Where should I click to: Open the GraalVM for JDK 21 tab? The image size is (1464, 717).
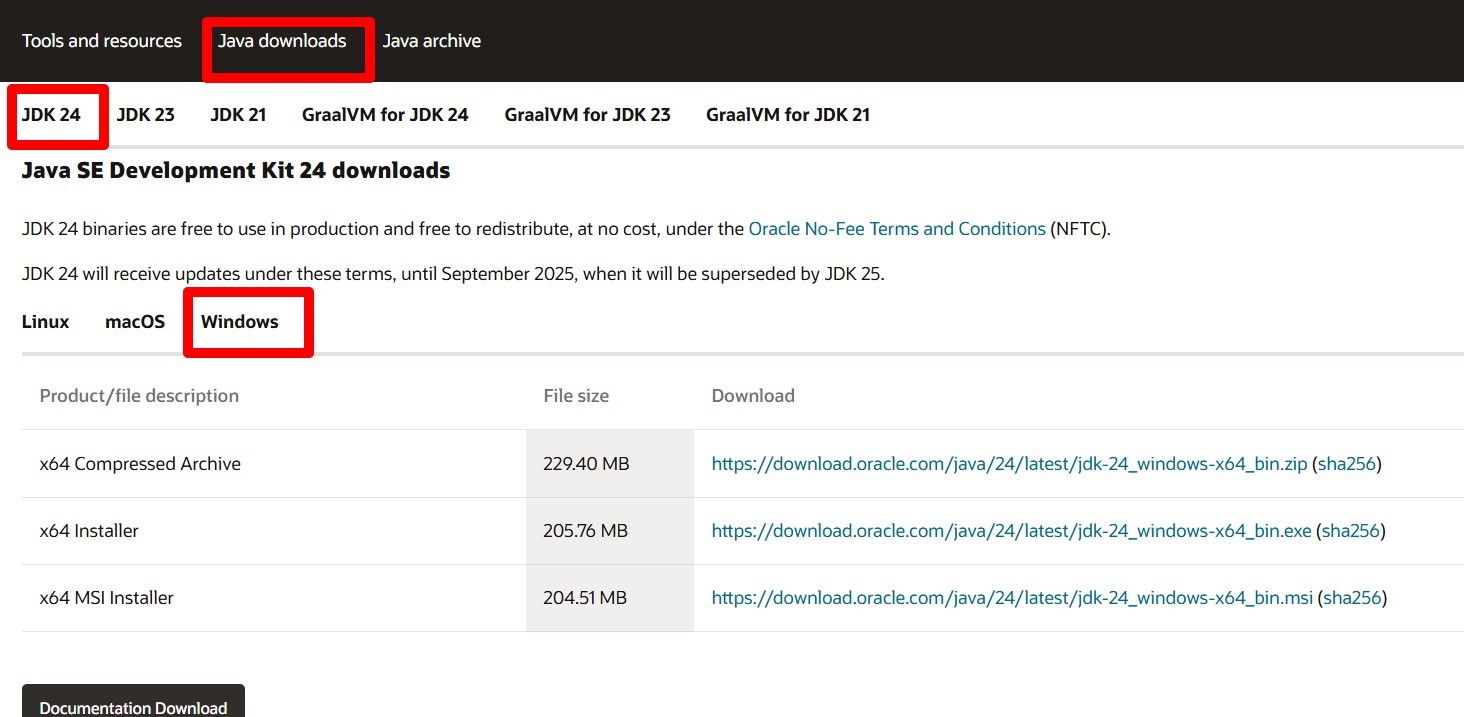click(x=788, y=115)
